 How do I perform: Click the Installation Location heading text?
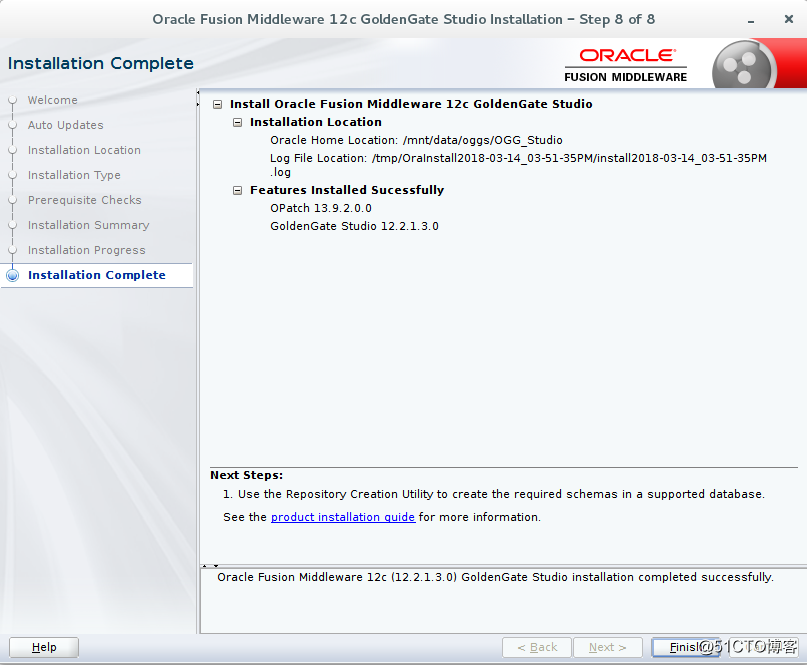click(315, 122)
